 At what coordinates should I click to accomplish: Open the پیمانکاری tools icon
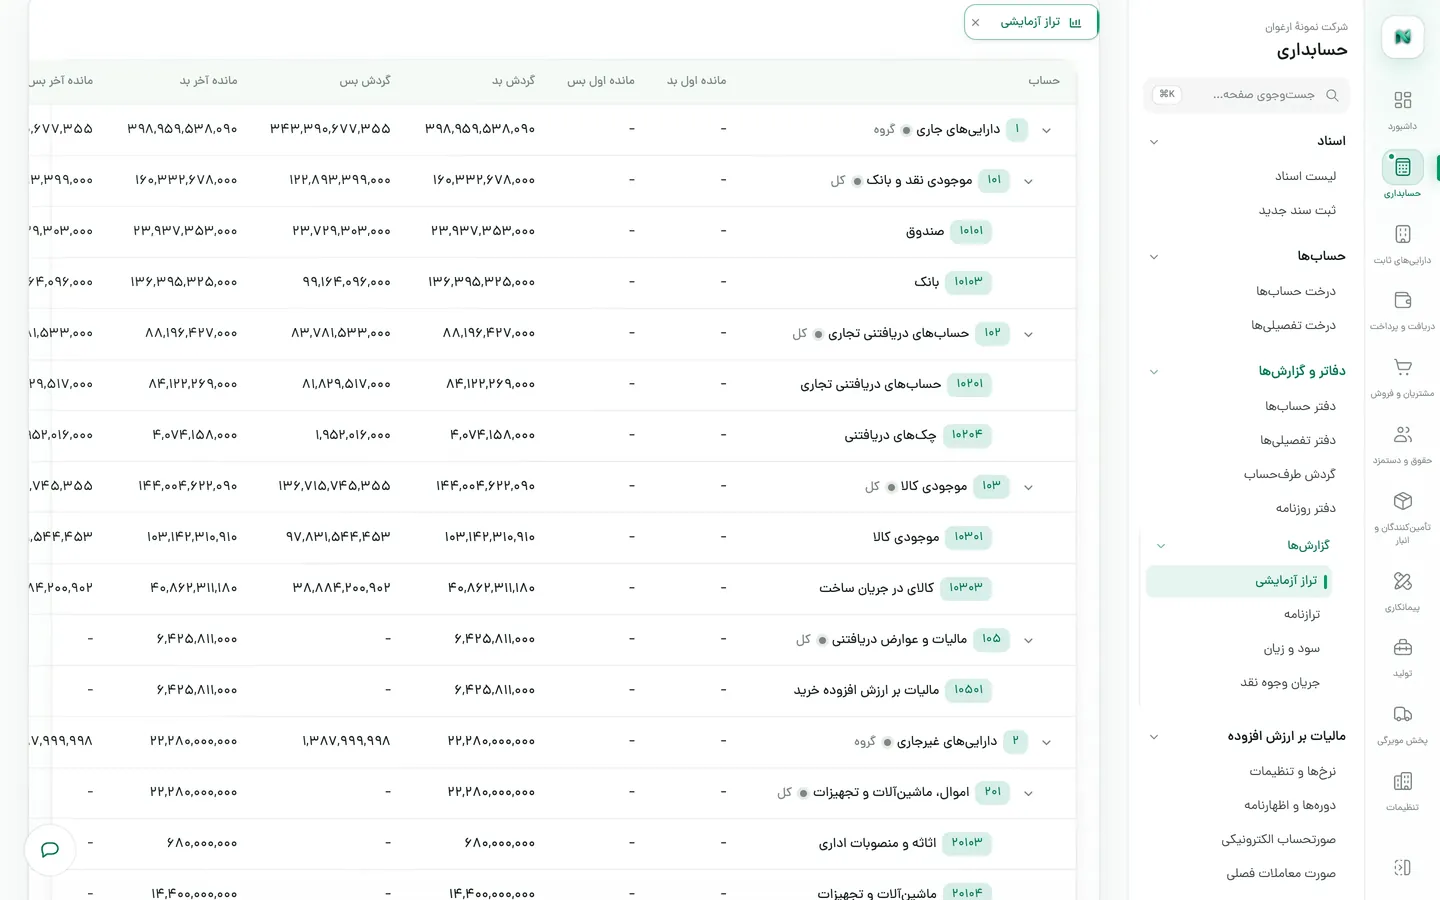(x=1402, y=581)
